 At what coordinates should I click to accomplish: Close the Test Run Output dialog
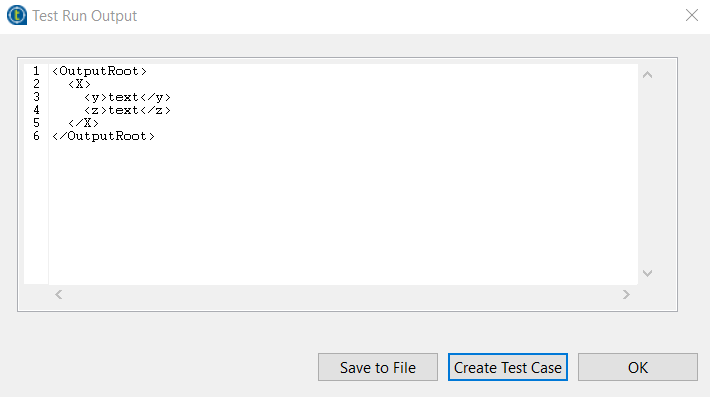(691, 15)
